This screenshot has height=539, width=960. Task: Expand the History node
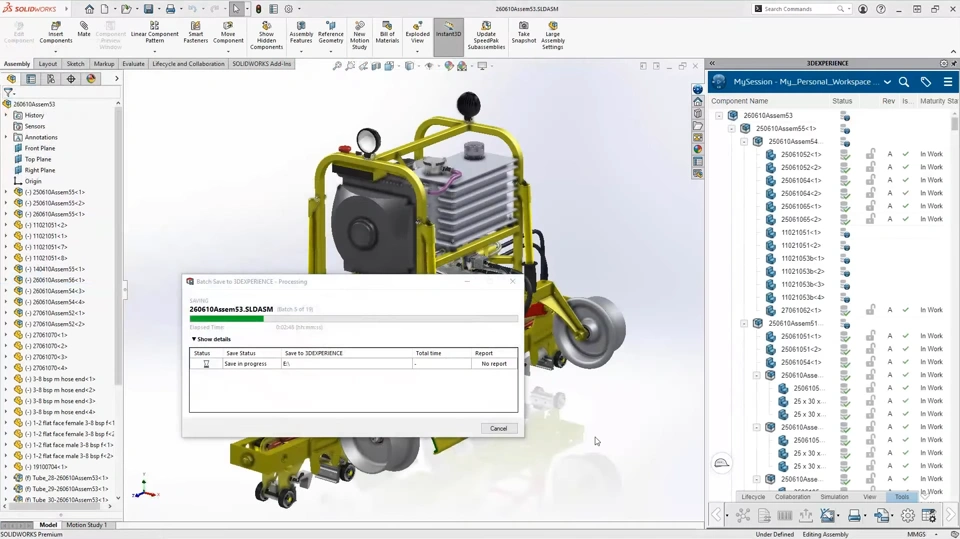(x=6, y=115)
